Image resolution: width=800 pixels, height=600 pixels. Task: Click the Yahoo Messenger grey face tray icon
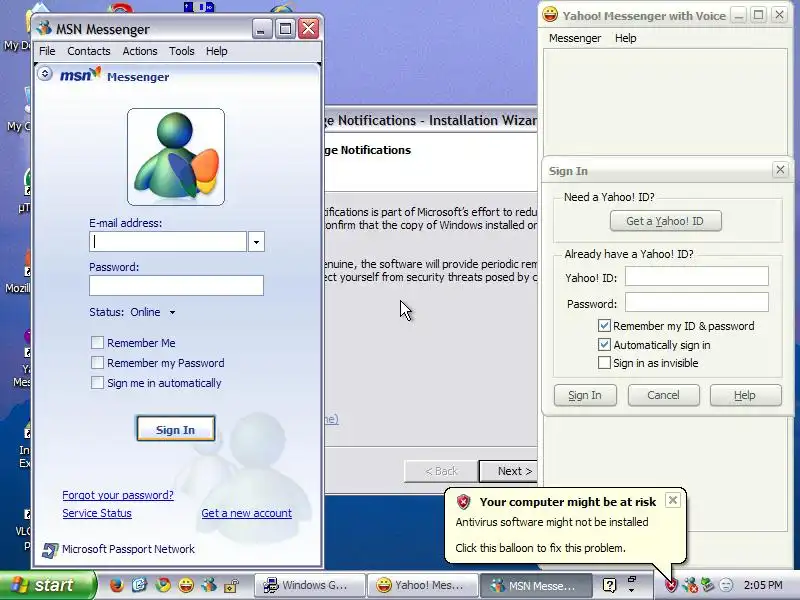(x=726, y=585)
